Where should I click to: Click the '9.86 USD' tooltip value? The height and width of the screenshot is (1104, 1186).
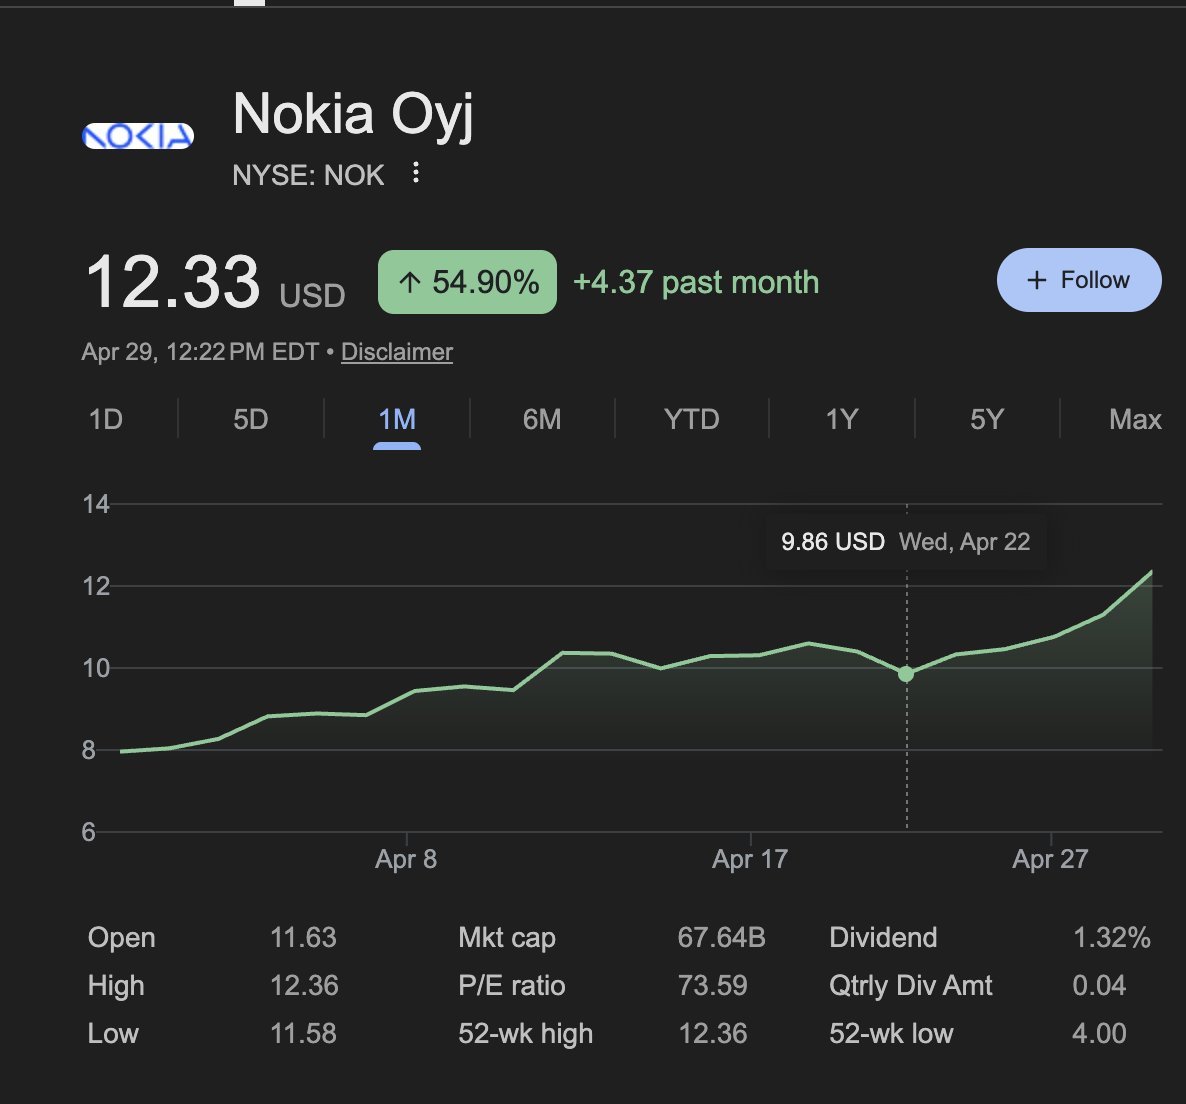click(833, 541)
